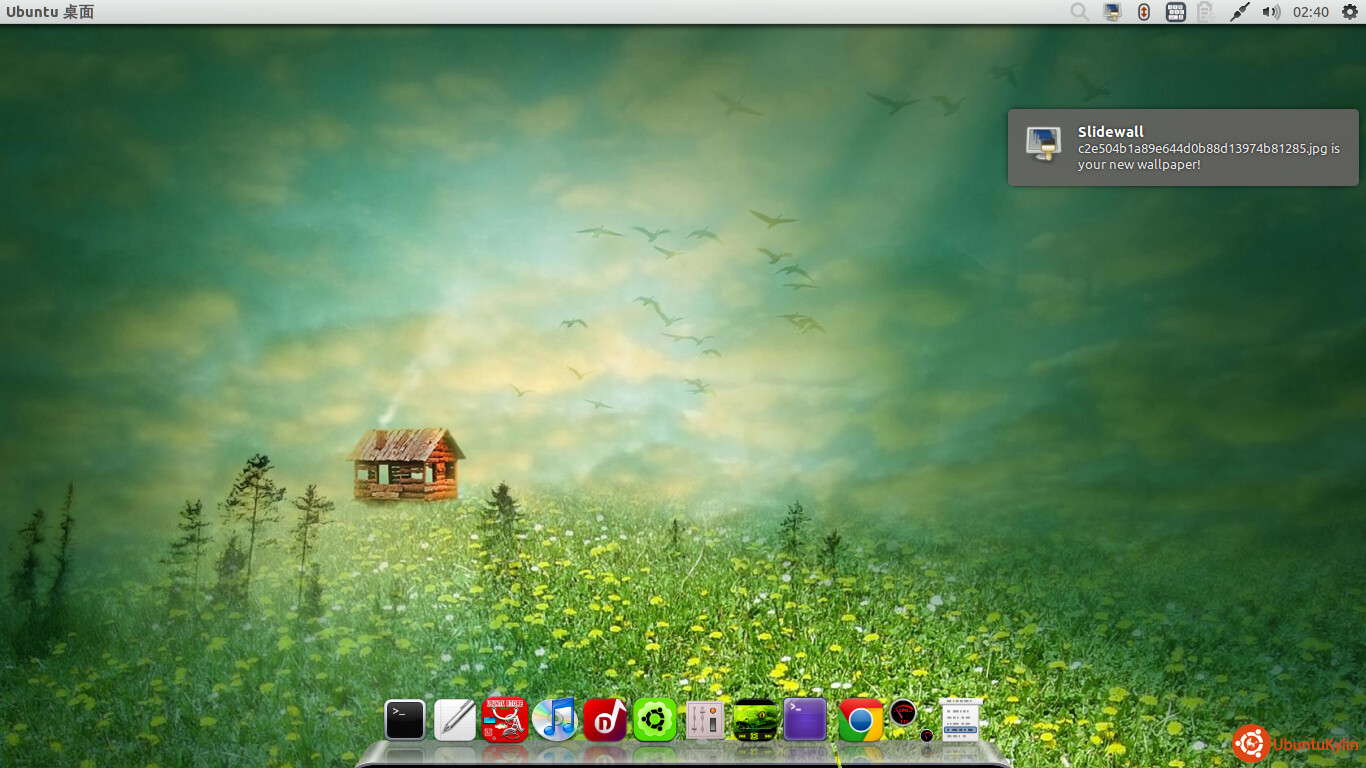Launch the green snake-eye wallpaper app

click(x=756, y=720)
